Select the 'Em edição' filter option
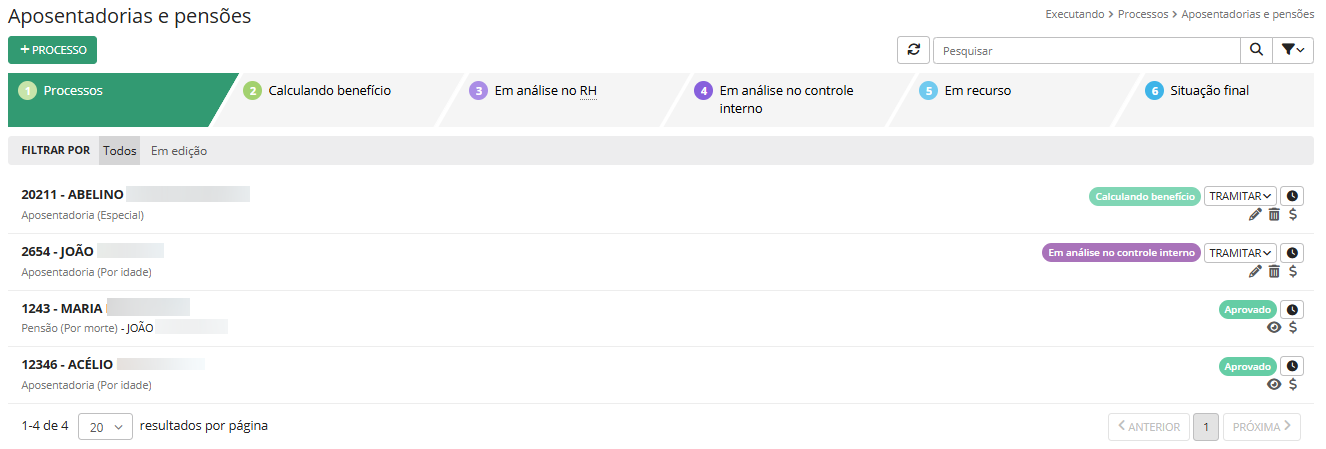The image size is (1326, 449). pos(179,151)
